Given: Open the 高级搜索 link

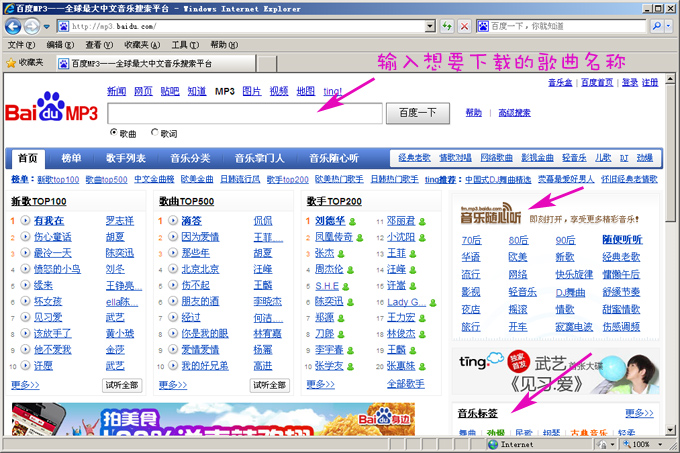Looking at the screenshot, I should tap(514, 113).
